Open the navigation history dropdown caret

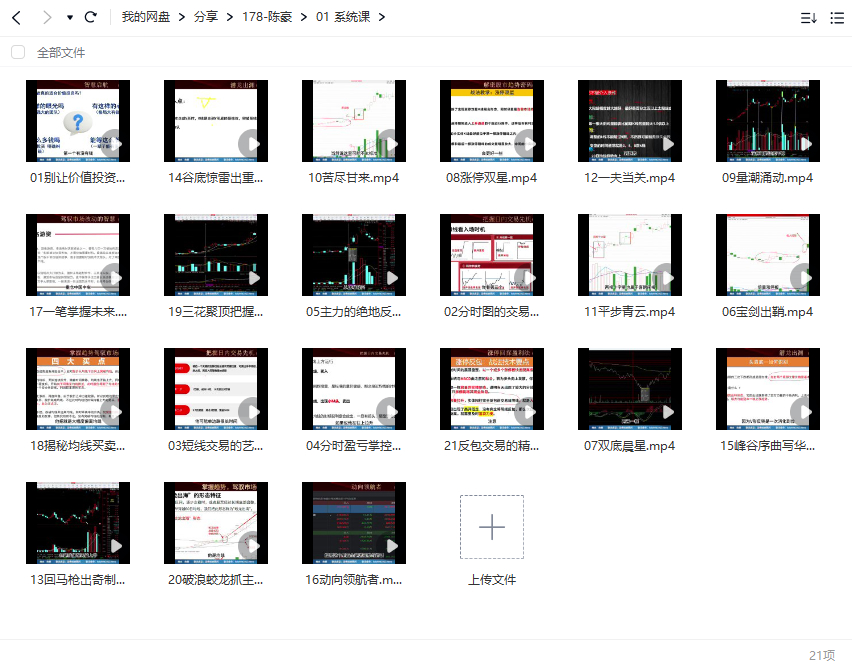tap(69, 18)
